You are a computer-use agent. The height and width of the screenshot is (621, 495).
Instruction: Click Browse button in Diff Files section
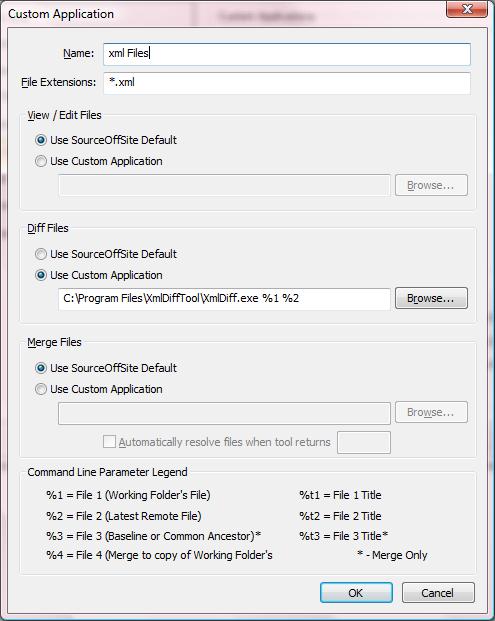pos(431,298)
